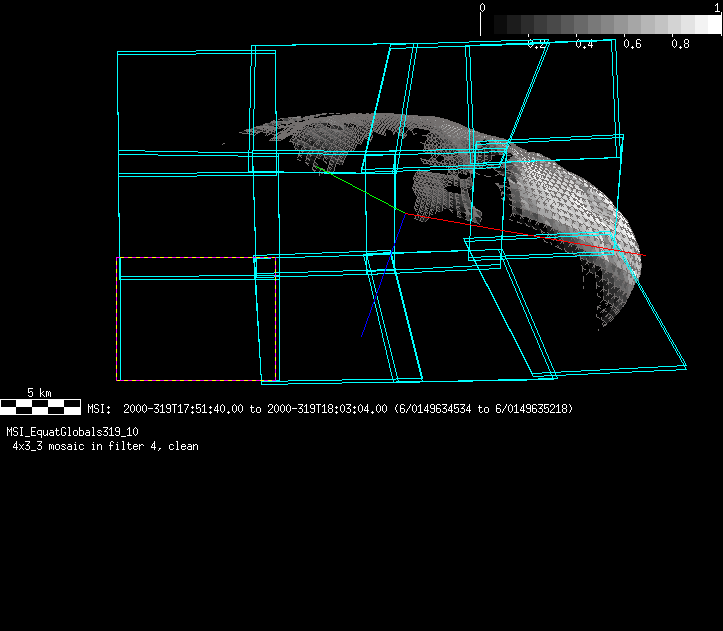This screenshot has height=631, width=723.
Task: Click the "5 km" scale label
Action: (39, 393)
